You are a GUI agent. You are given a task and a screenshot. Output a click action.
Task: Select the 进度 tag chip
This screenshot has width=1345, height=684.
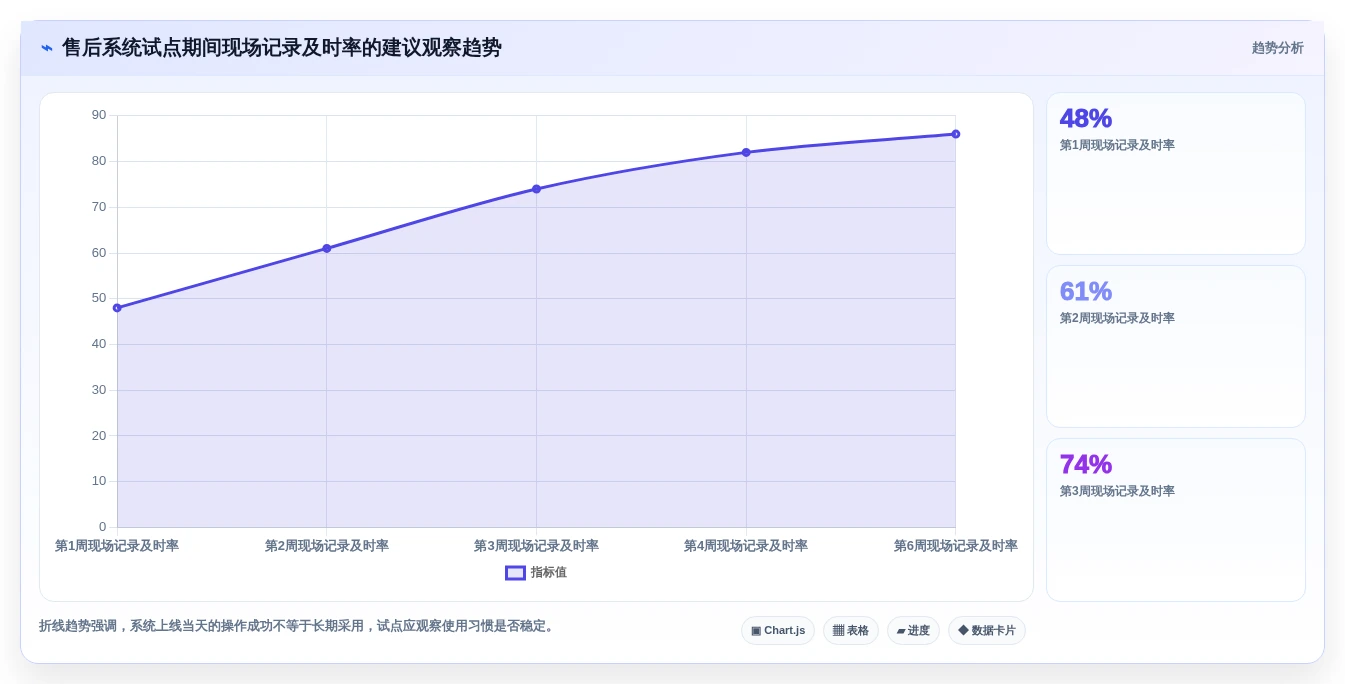(913, 631)
